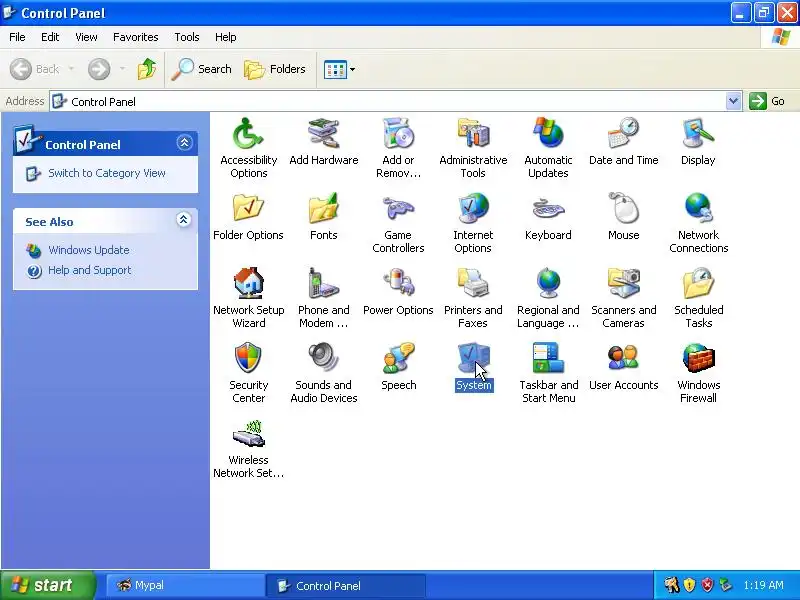The width and height of the screenshot is (800, 600).
Task: Open the Help menu
Action: click(226, 37)
